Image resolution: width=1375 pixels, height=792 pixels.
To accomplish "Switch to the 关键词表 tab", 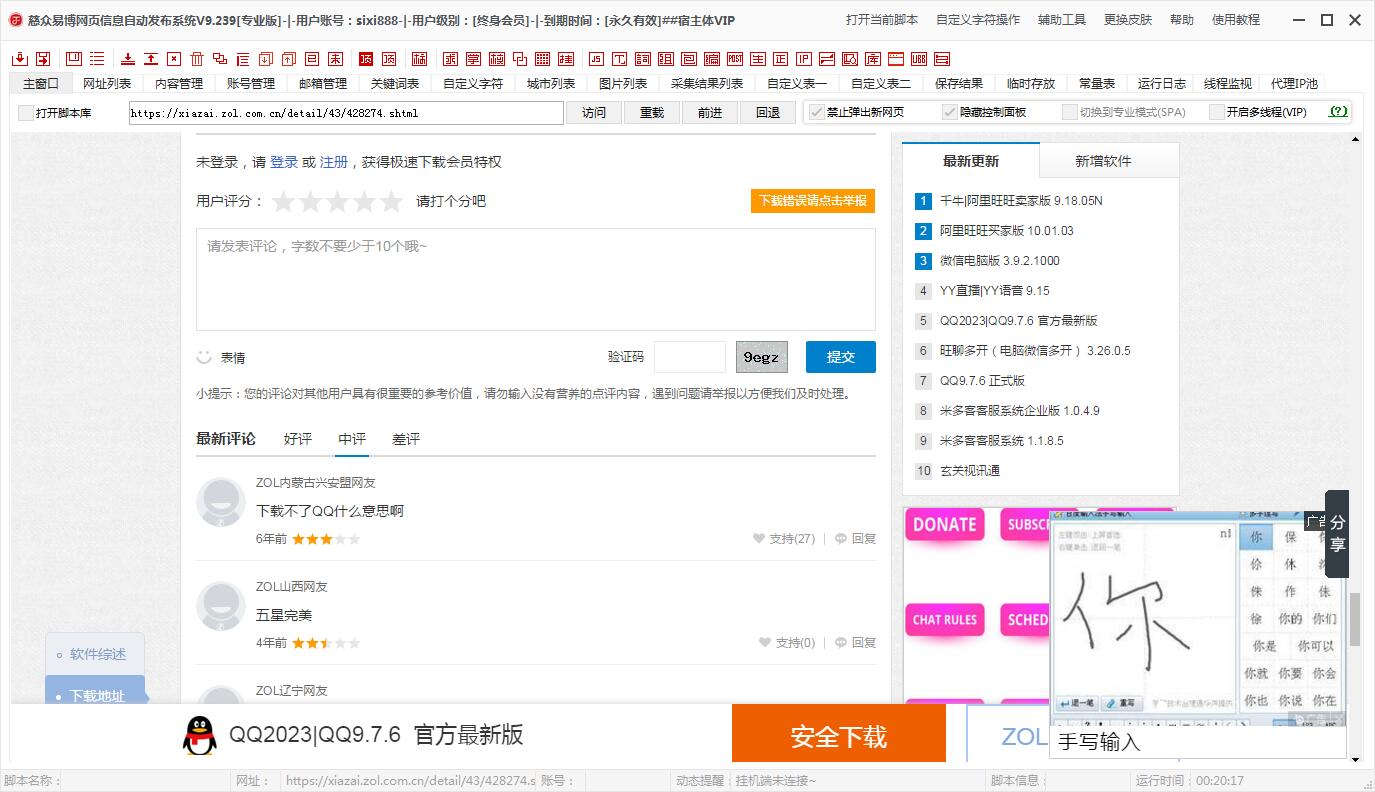I will pos(395,84).
